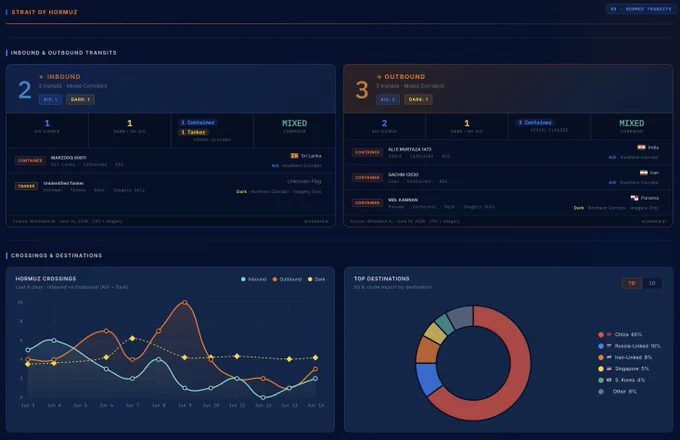Click the China flag in legend
Image resolution: width=680 pixels, height=440 pixels.
[x=609, y=334]
